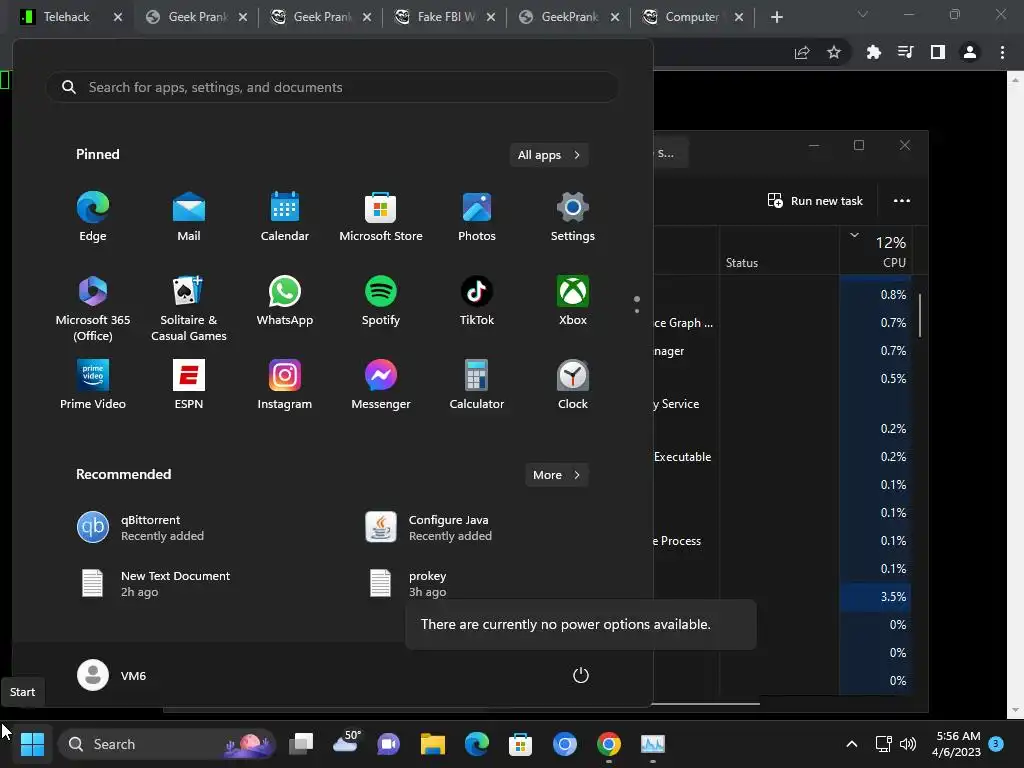Launch TikTok from the Start menu
The height and width of the screenshot is (768, 1024).
coord(477,301)
